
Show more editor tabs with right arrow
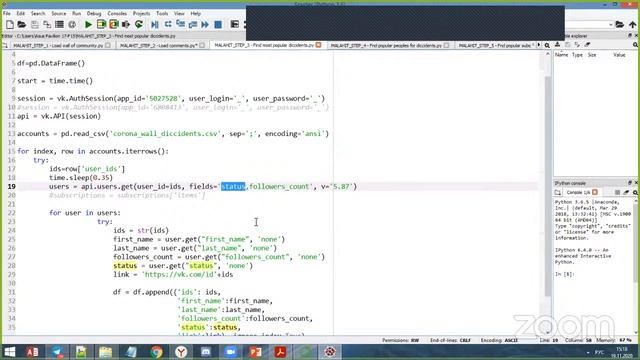coord(539,45)
